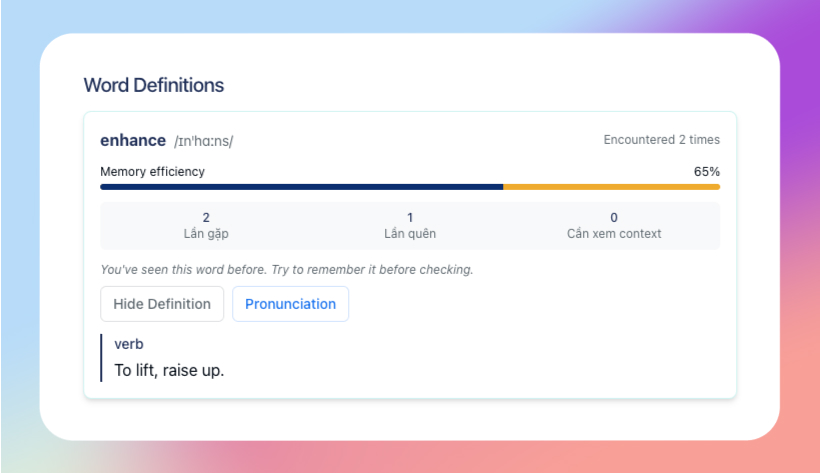
Task: Click the "Encountered 2 times" text
Action: pyautogui.click(x=661, y=140)
